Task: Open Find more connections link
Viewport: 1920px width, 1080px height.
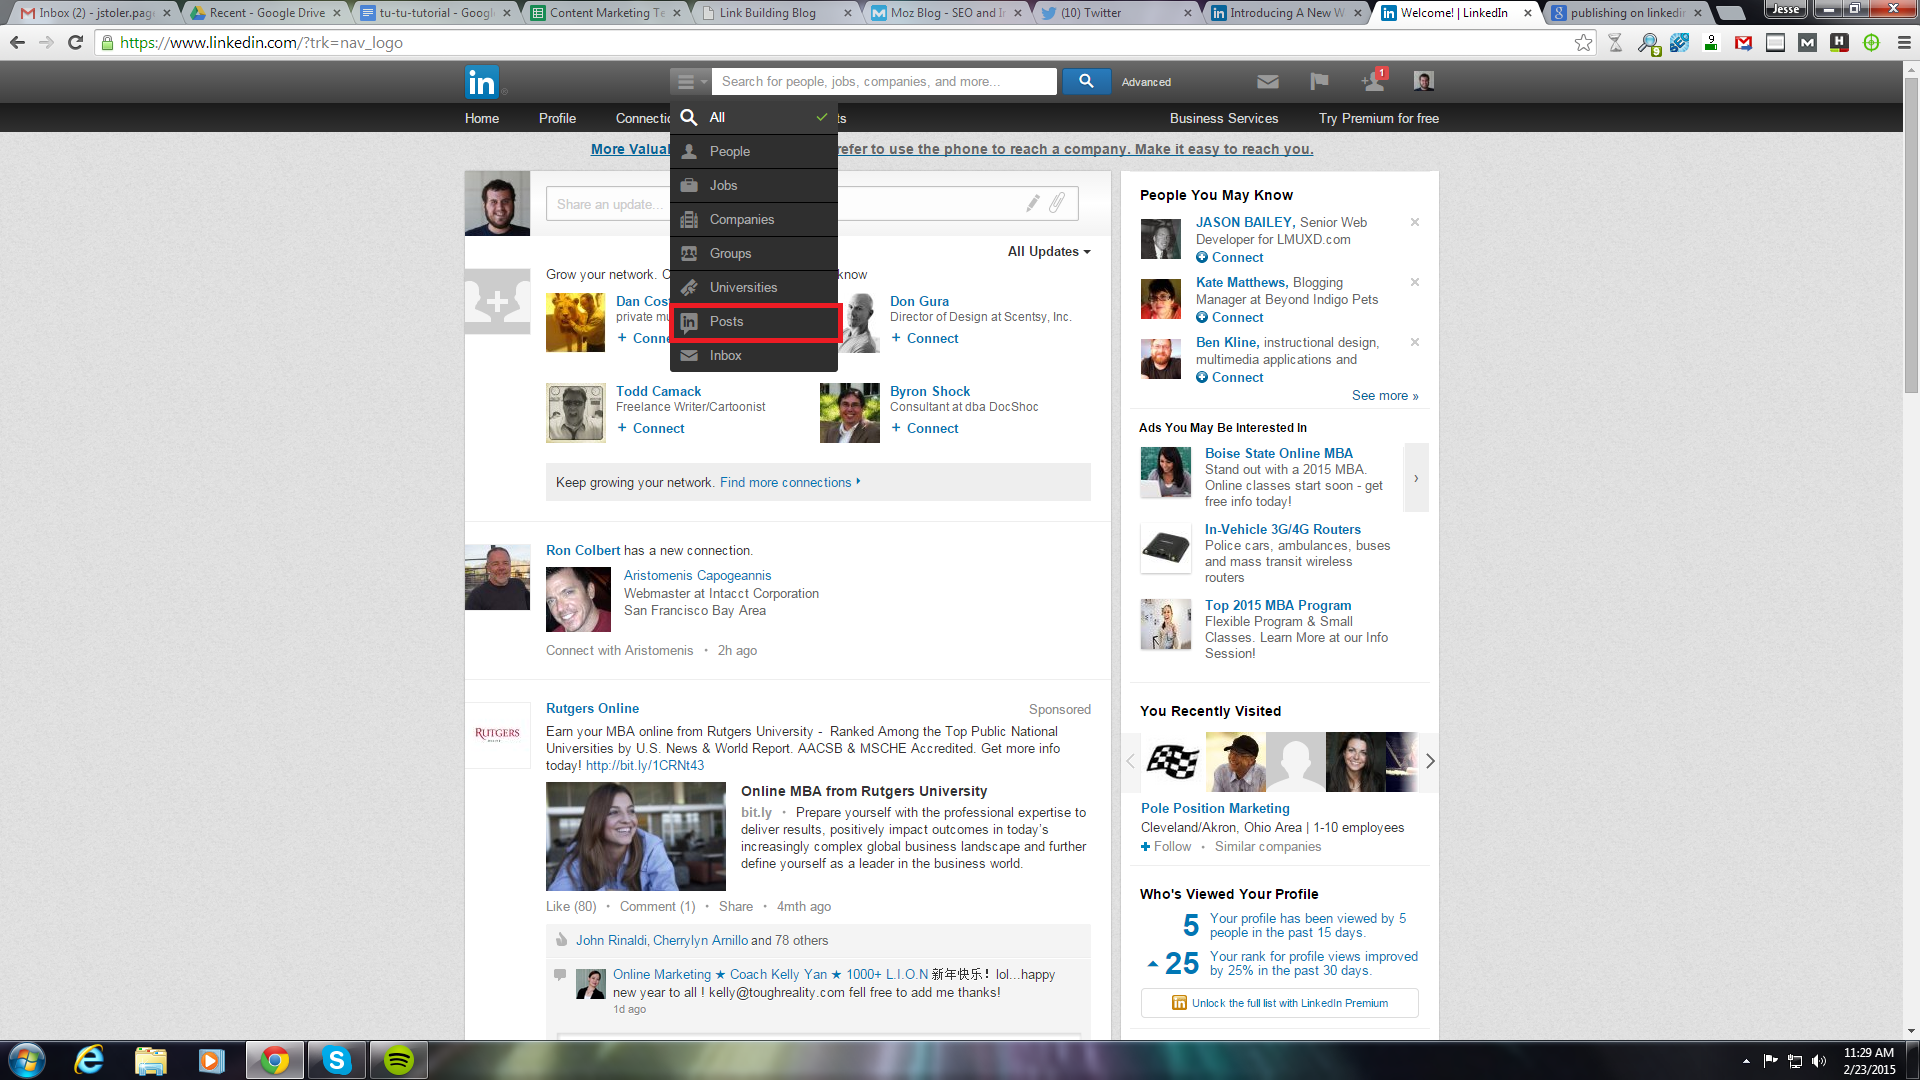Action: coord(790,482)
